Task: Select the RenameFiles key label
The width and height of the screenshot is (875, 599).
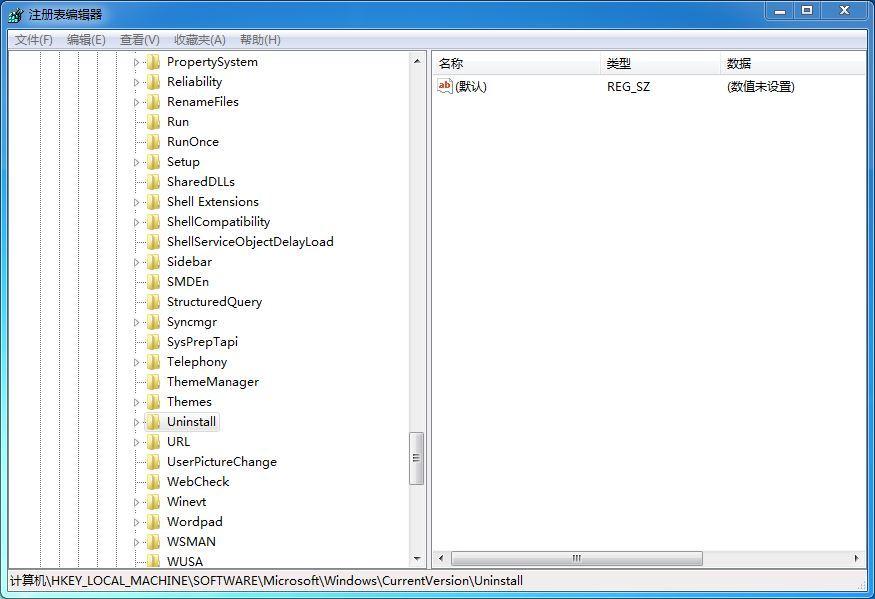Action: pyautogui.click(x=203, y=102)
